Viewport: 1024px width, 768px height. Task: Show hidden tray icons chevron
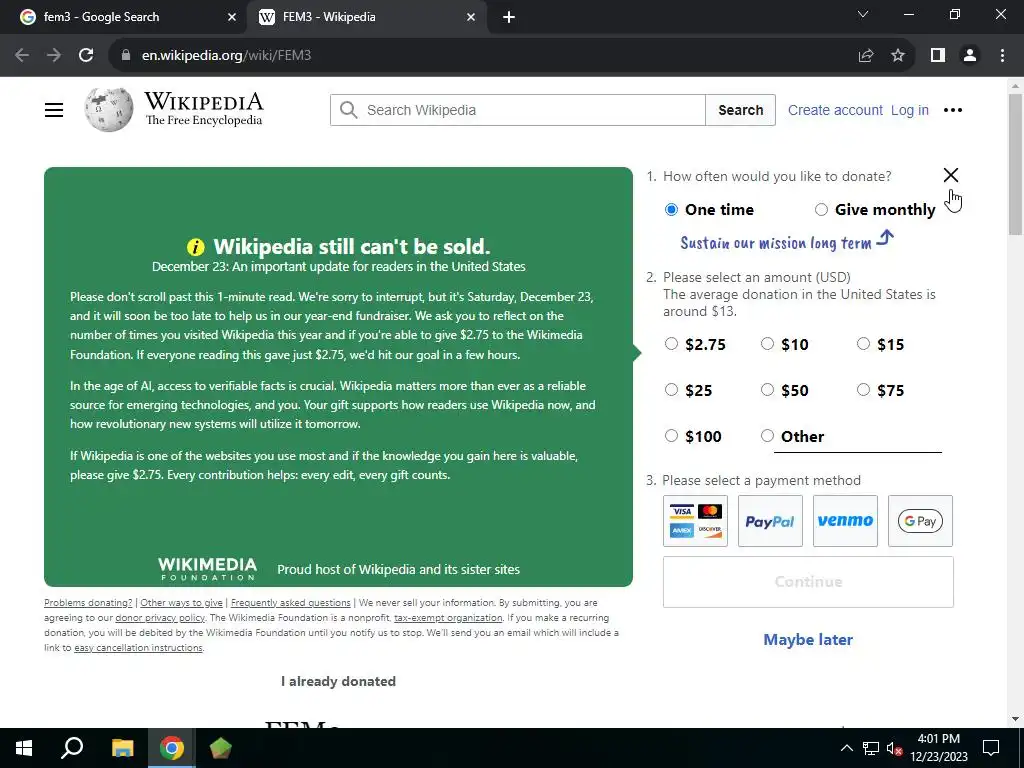pos(846,748)
